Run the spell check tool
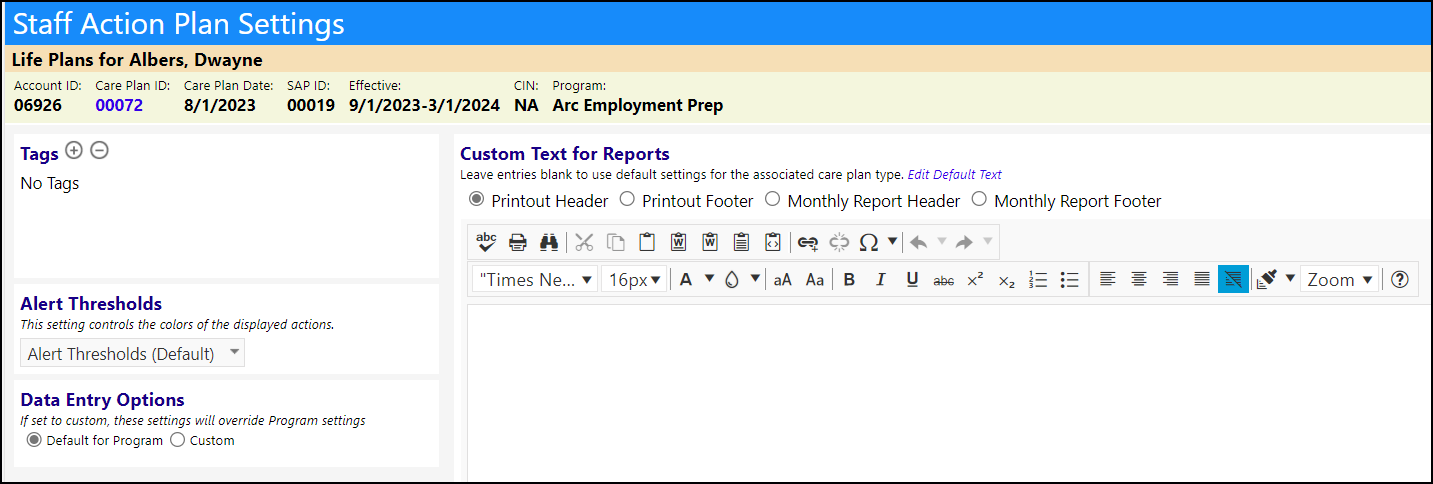This screenshot has height=484, width=1433. click(486, 241)
